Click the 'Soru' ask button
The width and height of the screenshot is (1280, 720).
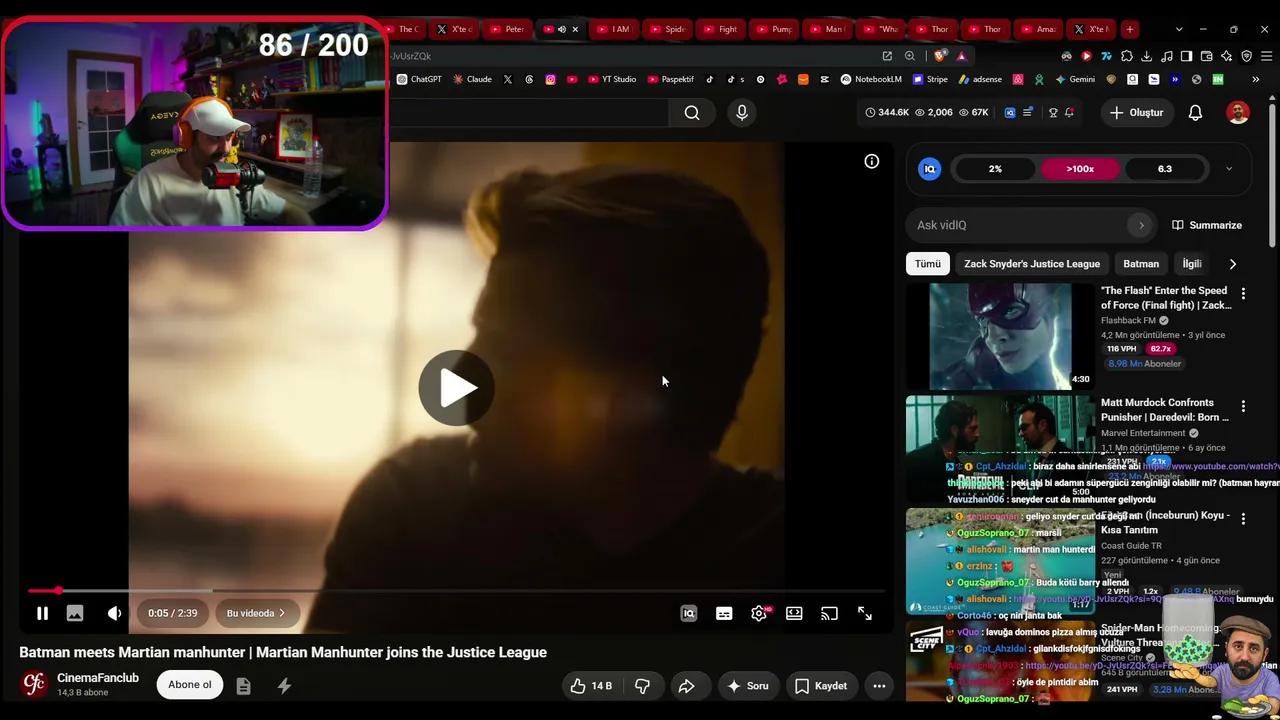tap(747, 686)
